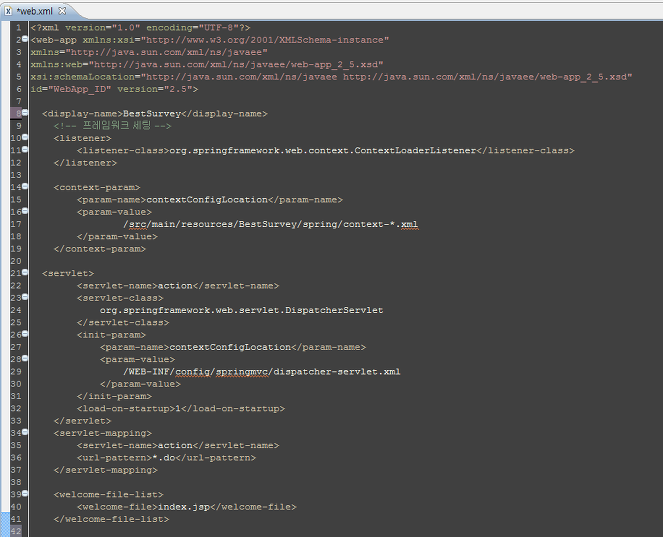Collapse the servlet-class fold on line 23

pos(25,296)
